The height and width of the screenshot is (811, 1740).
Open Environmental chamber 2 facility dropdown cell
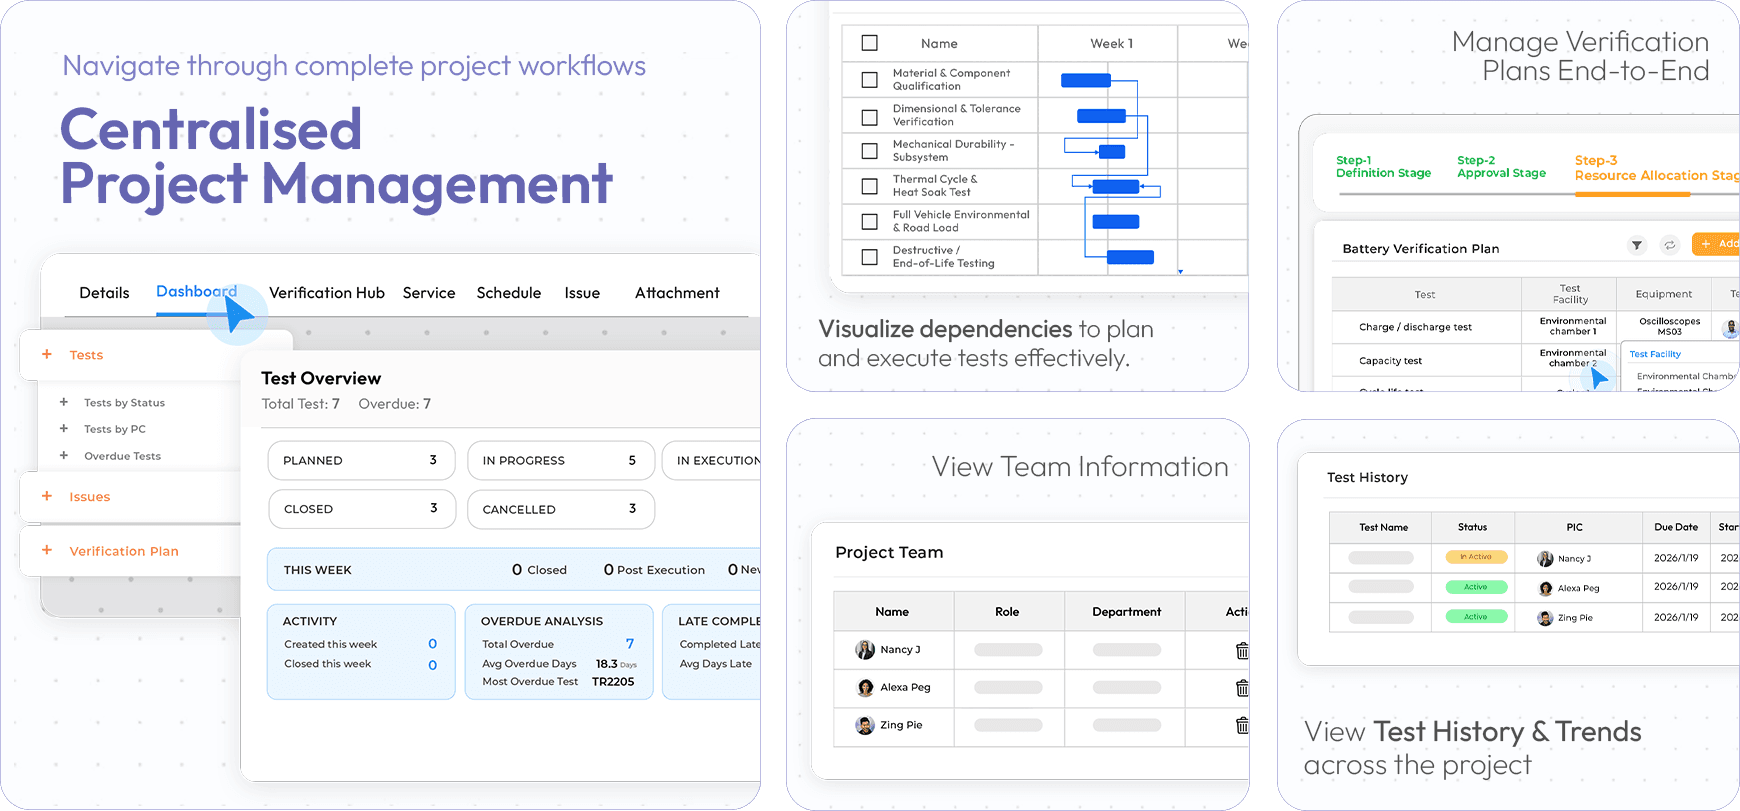pyautogui.click(x=1571, y=359)
